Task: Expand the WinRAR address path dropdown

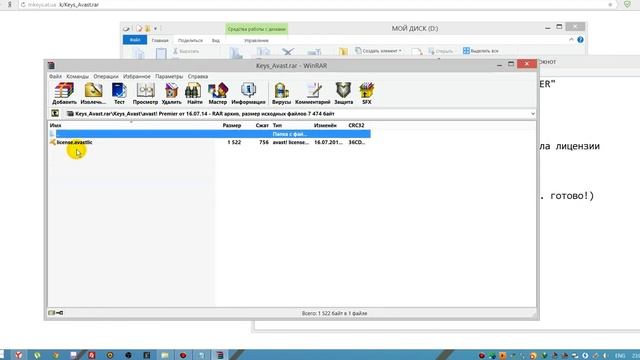Action: (533, 113)
